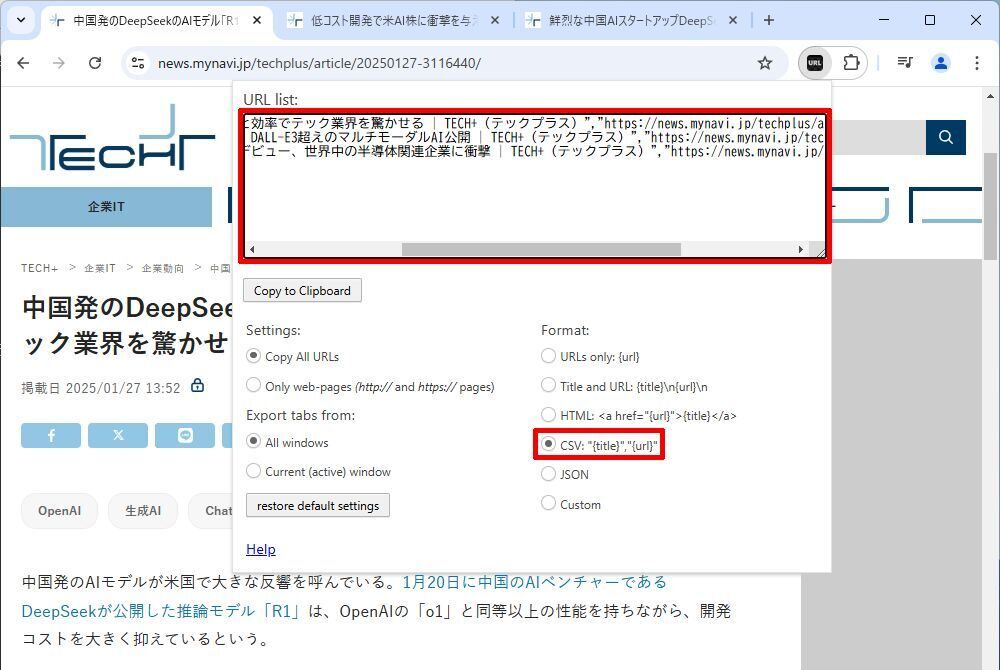This screenshot has height=670, width=1000.
Task: Choose CSV title,url format
Action: coord(548,444)
